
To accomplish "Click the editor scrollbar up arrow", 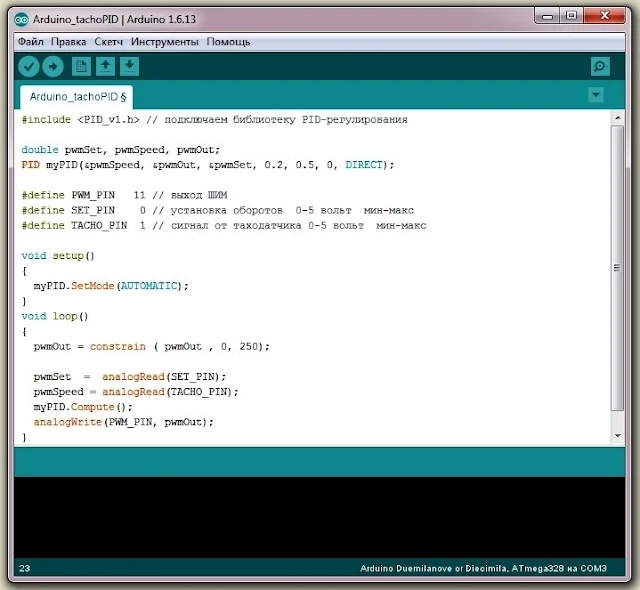I will (618, 118).
